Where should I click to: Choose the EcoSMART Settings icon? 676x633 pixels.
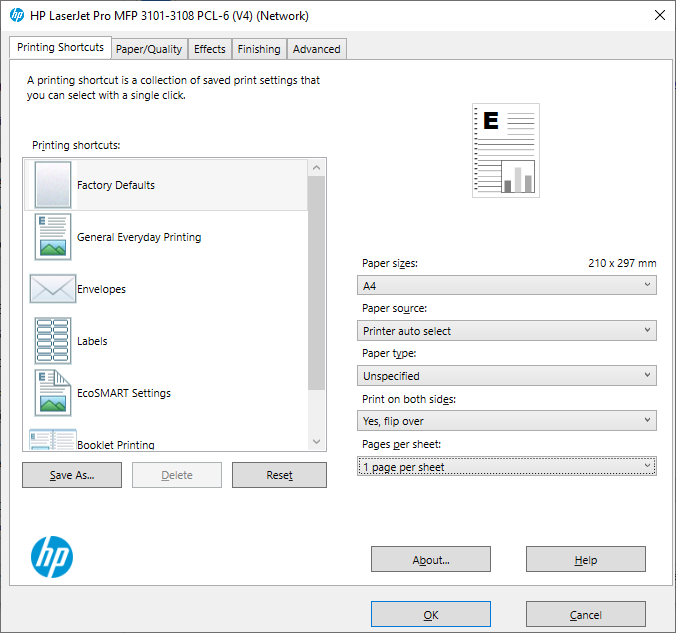[53, 393]
